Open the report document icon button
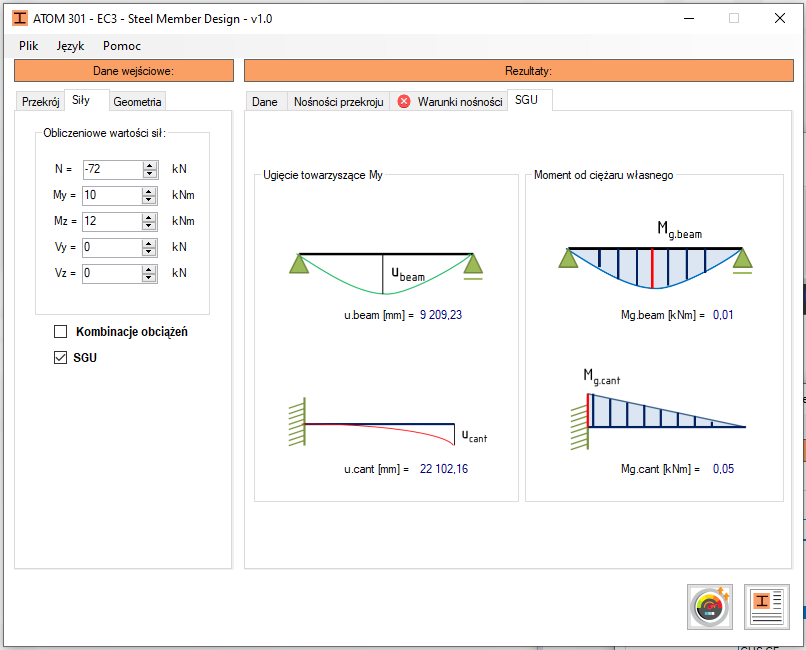 (766, 607)
